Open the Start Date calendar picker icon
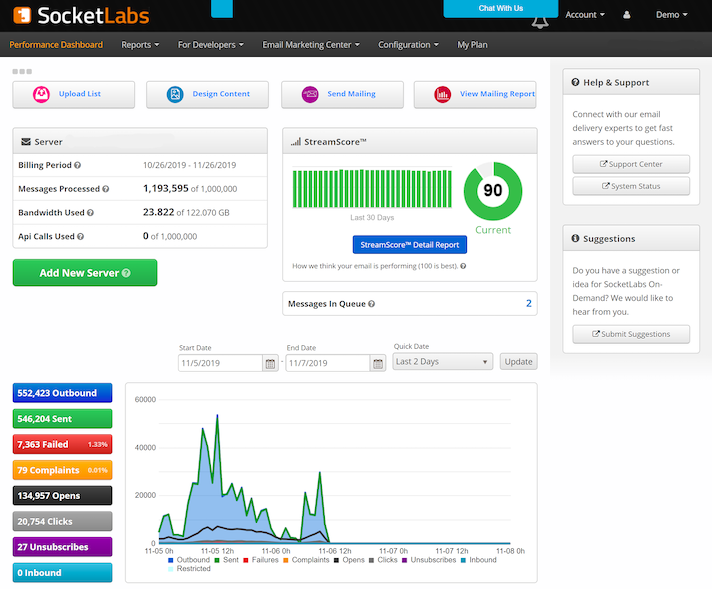Viewport: 712px width, 589px height. [270, 363]
